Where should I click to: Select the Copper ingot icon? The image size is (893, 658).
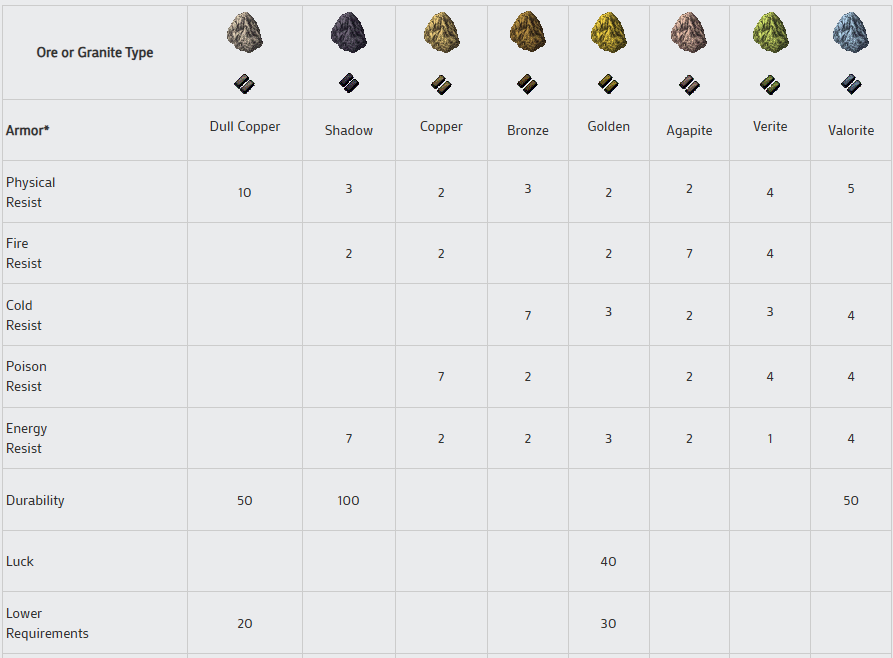click(441, 85)
